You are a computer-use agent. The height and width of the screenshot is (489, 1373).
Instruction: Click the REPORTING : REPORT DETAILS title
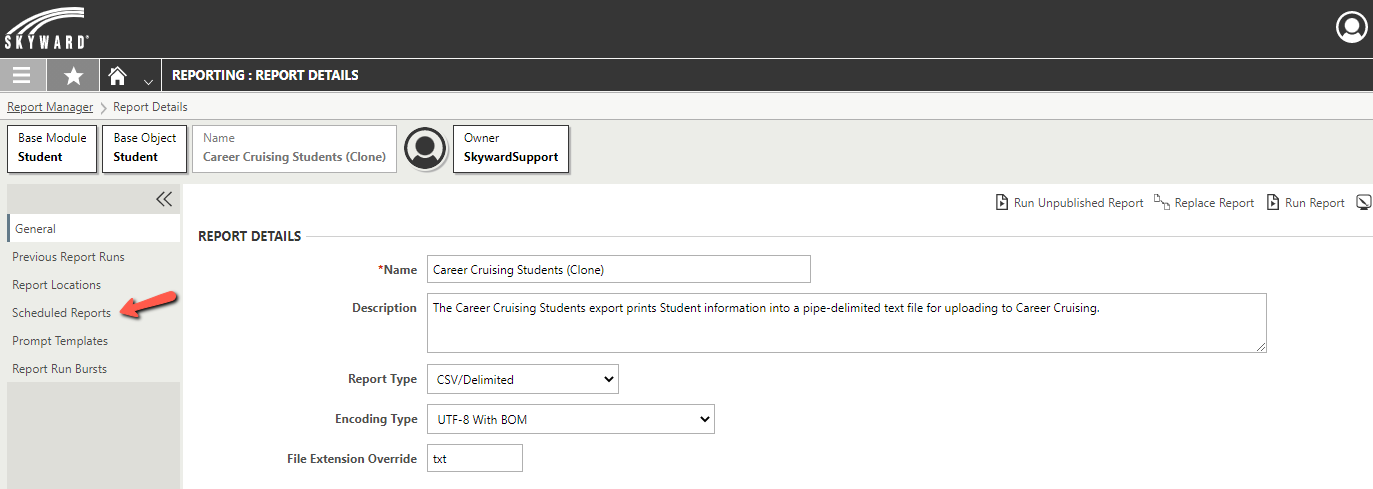[x=265, y=75]
